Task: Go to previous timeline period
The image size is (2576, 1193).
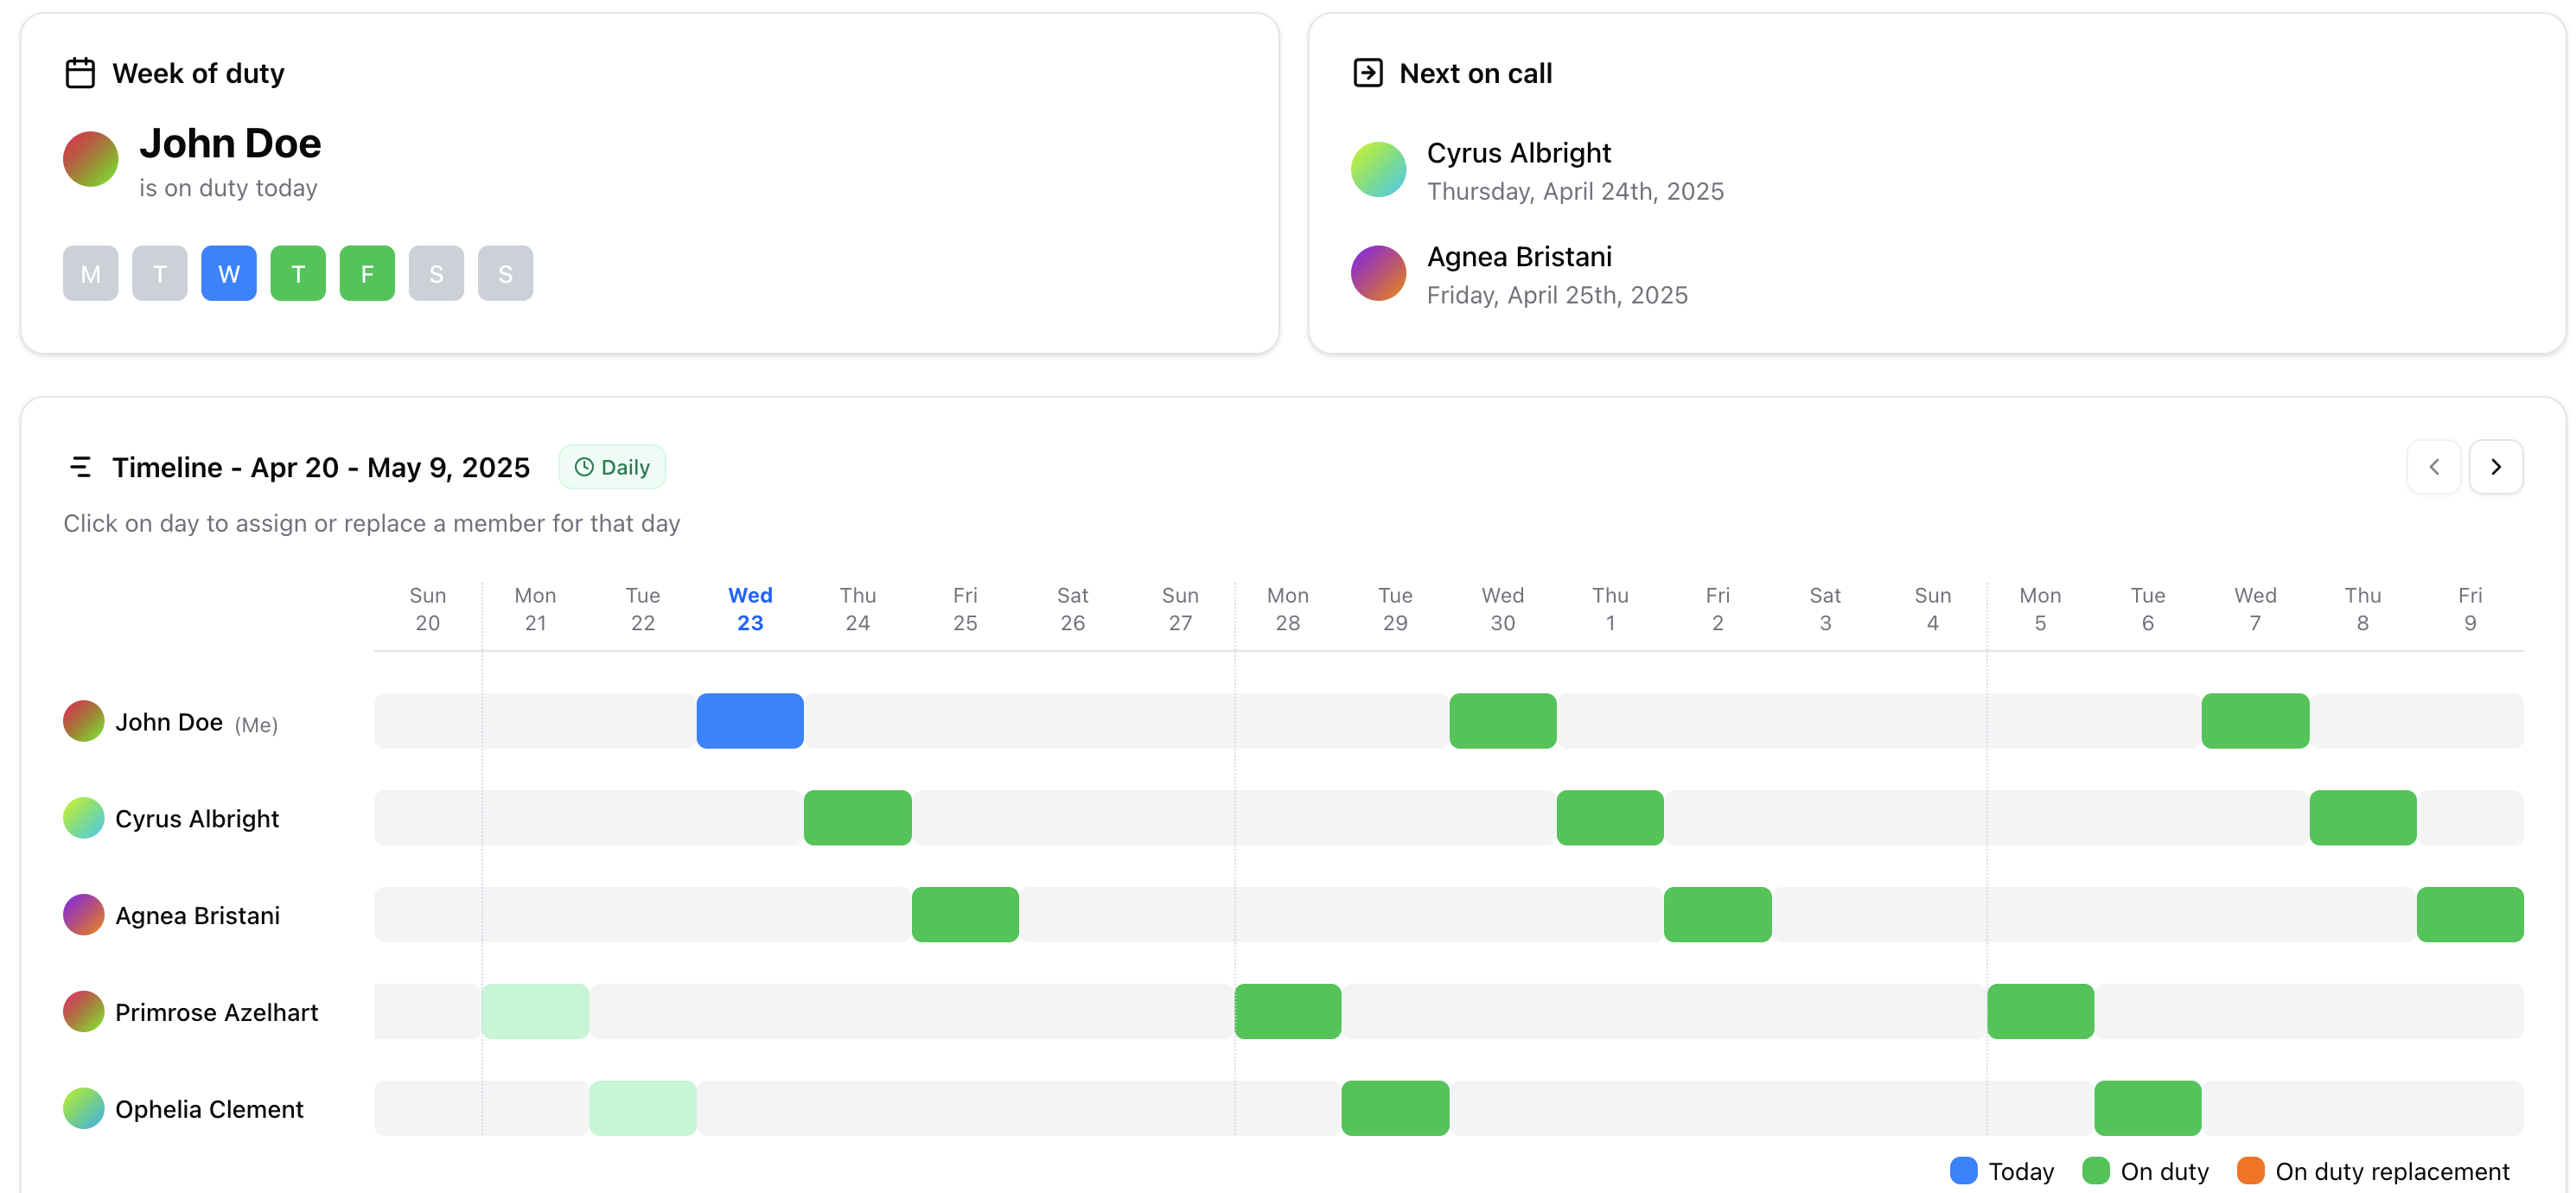Action: point(2433,467)
